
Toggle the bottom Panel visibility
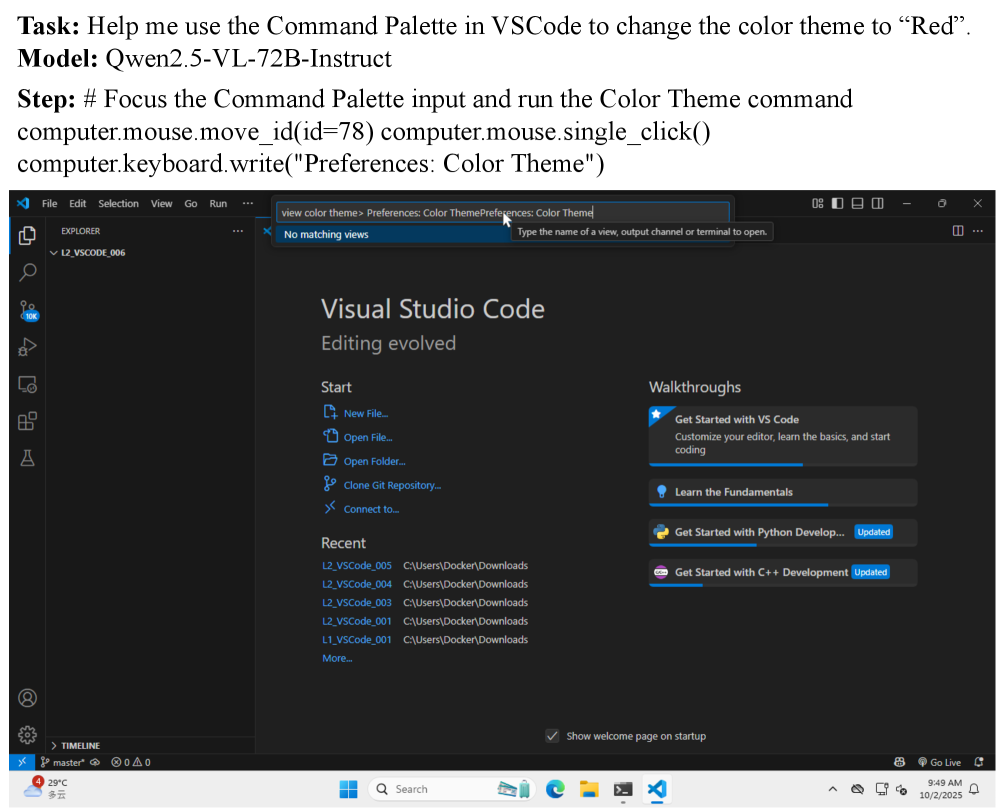point(857,203)
